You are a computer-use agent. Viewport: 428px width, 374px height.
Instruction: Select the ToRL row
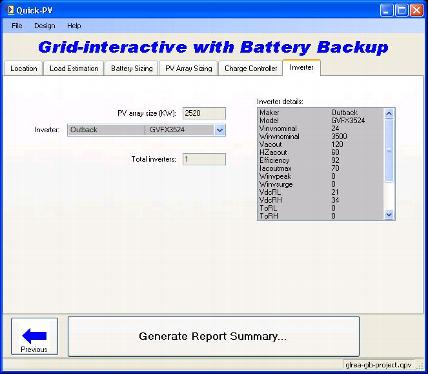pyautogui.click(x=320, y=208)
